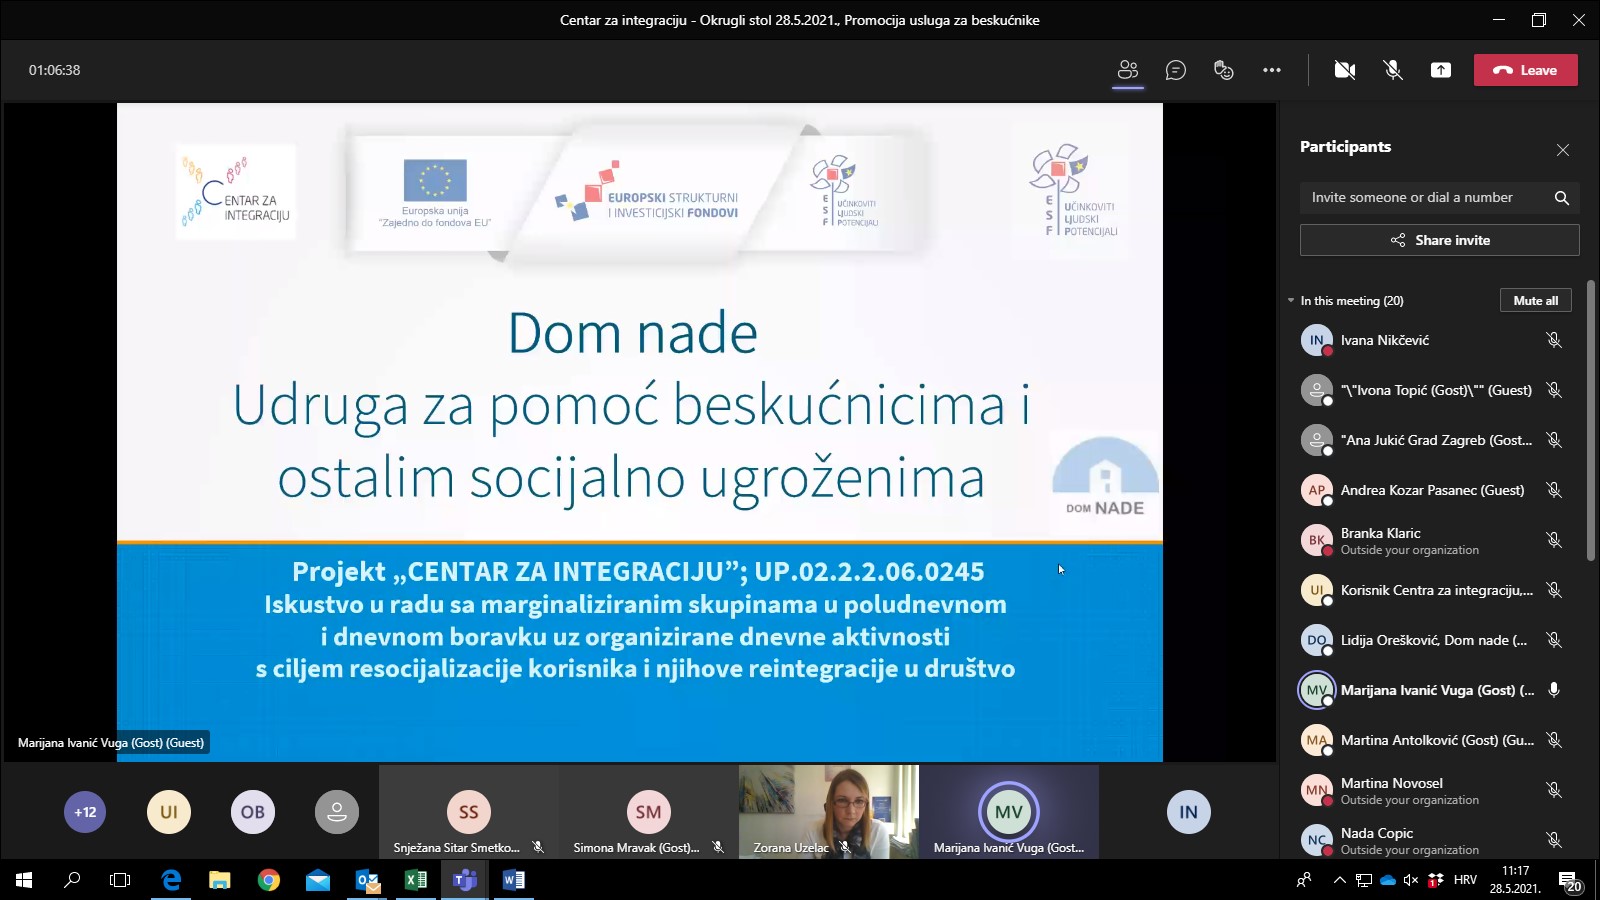Open the show participants icon

pyautogui.click(x=1128, y=70)
